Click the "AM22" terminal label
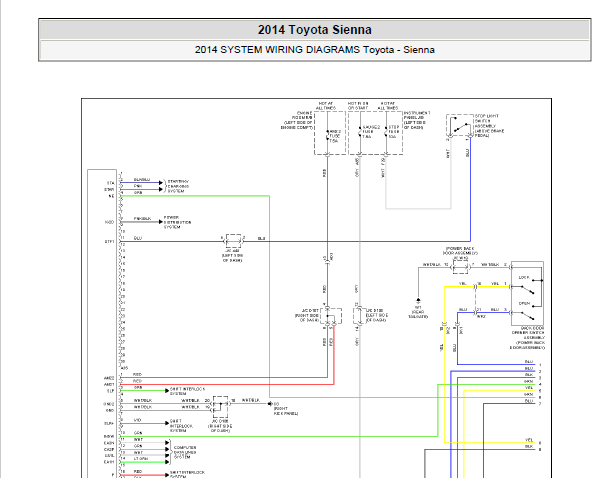The image size is (601, 478). (109, 378)
